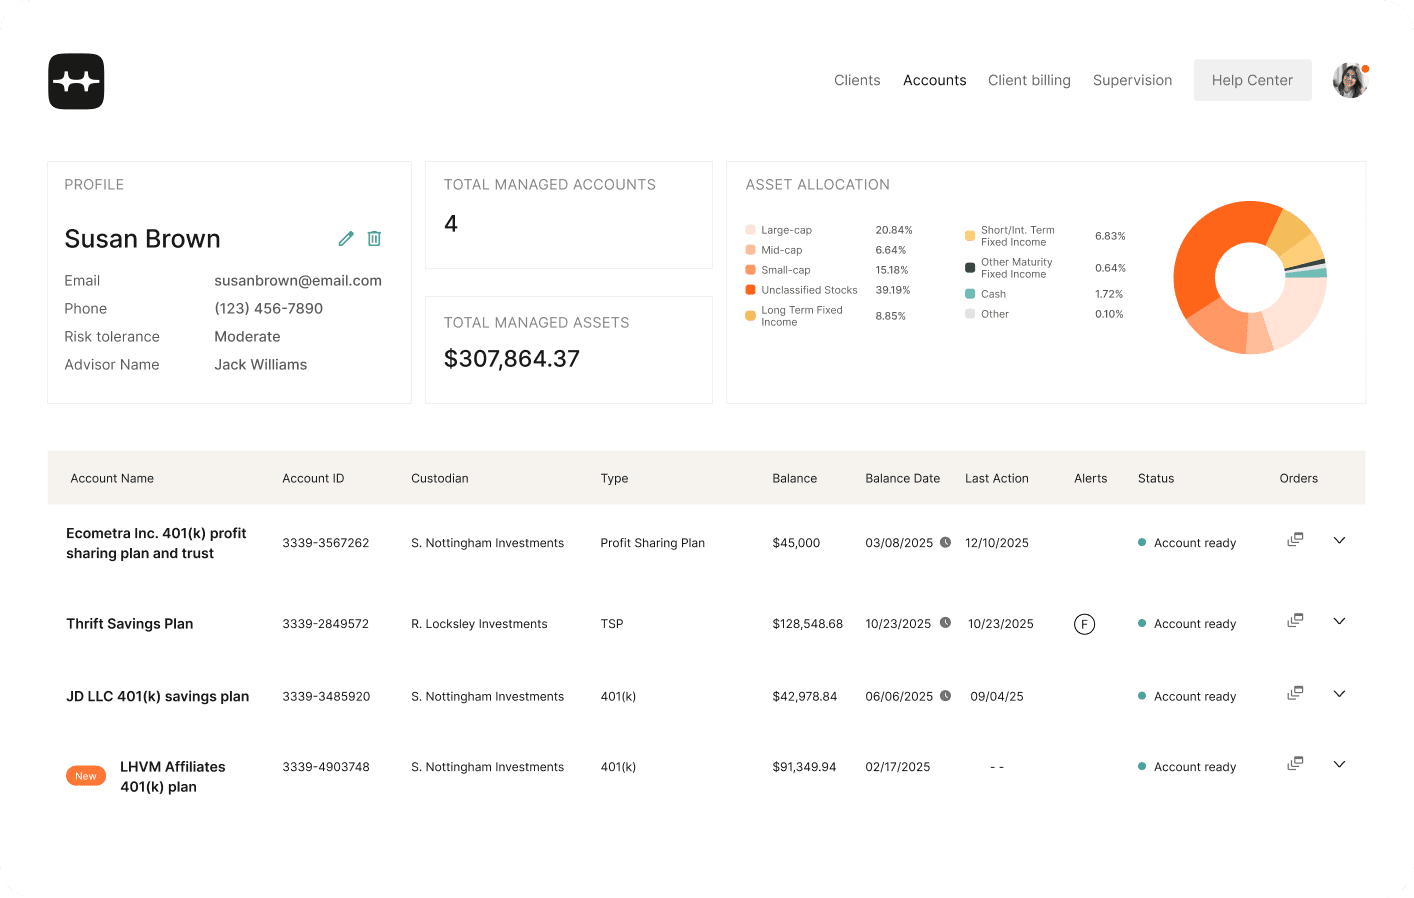Expand the Thrift Savings Plan row chevron
This screenshot has height=898, width=1414.
[x=1339, y=621]
